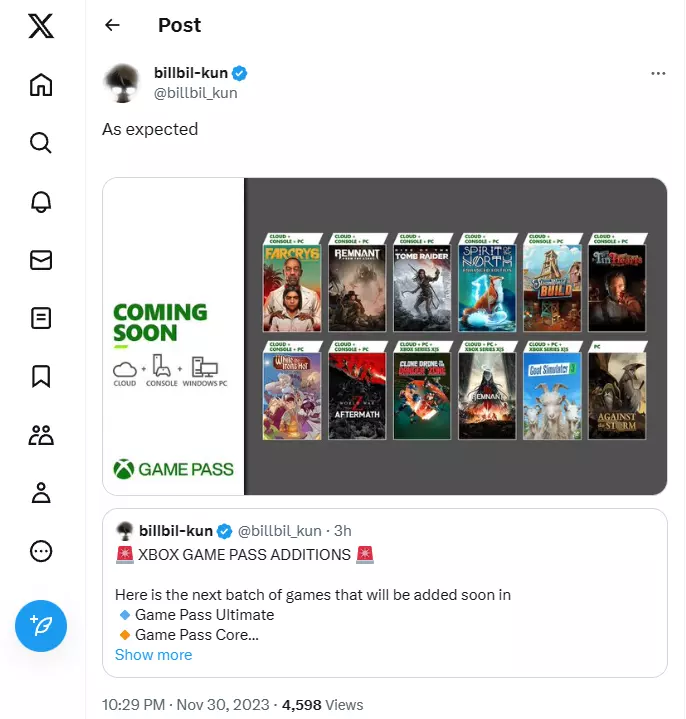
Task: Open Notifications bell icon
Action: click(x=41, y=202)
